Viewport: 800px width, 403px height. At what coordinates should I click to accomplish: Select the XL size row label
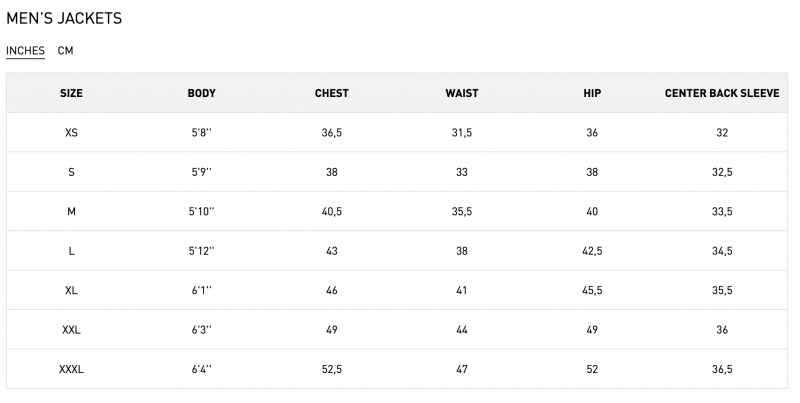click(x=71, y=291)
